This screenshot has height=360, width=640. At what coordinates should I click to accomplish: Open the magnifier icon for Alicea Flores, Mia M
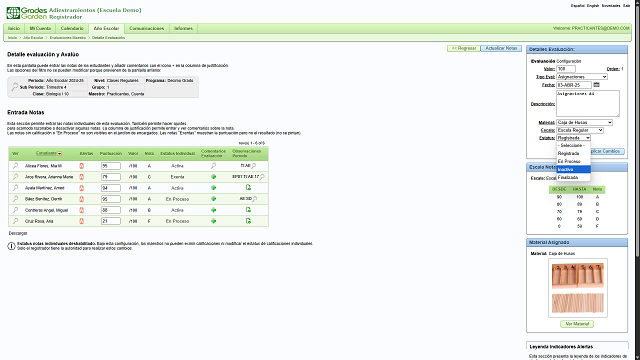(16, 166)
